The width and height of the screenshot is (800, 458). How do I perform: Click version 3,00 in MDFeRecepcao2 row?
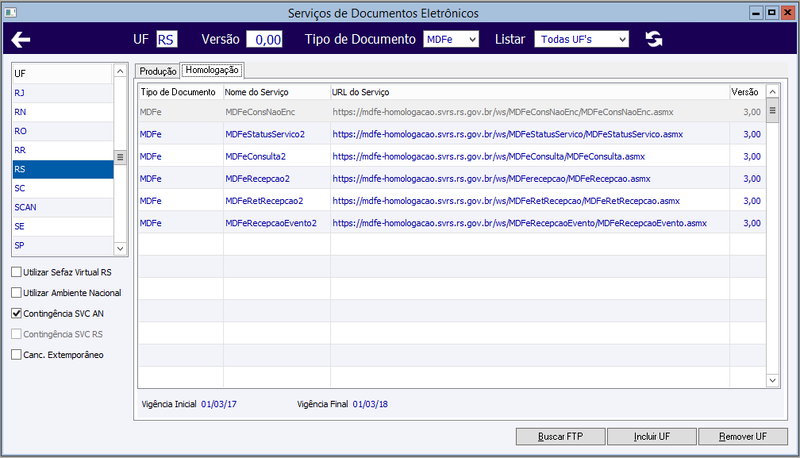(752, 179)
